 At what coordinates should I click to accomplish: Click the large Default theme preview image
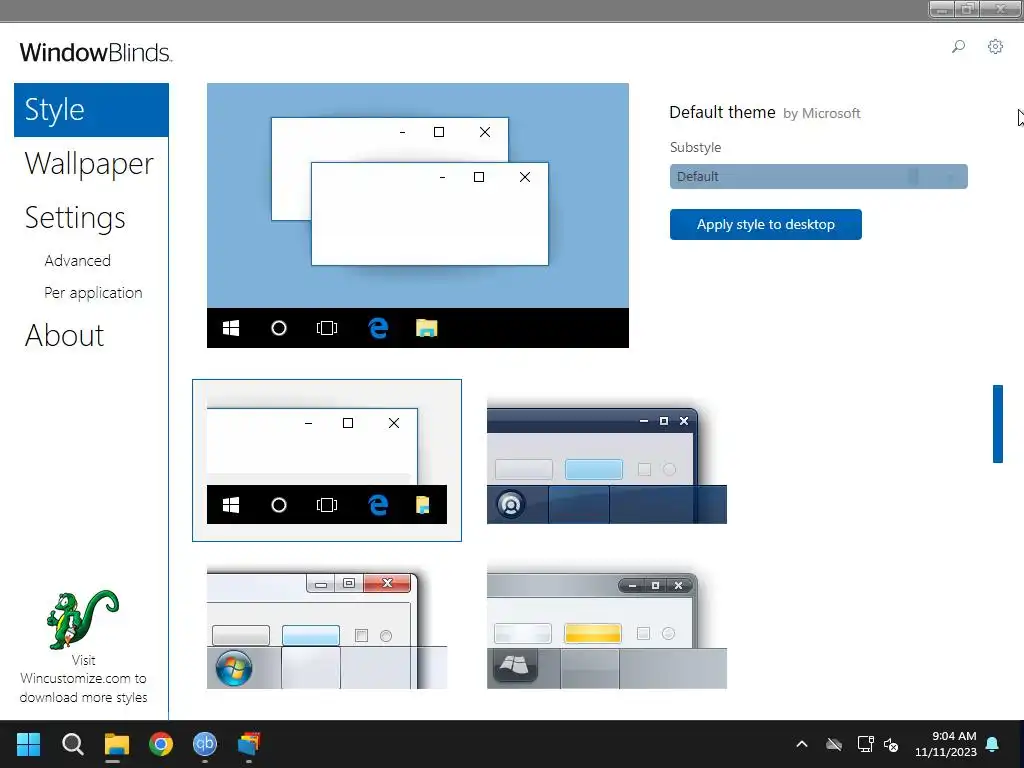pyautogui.click(x=418, y=216)
